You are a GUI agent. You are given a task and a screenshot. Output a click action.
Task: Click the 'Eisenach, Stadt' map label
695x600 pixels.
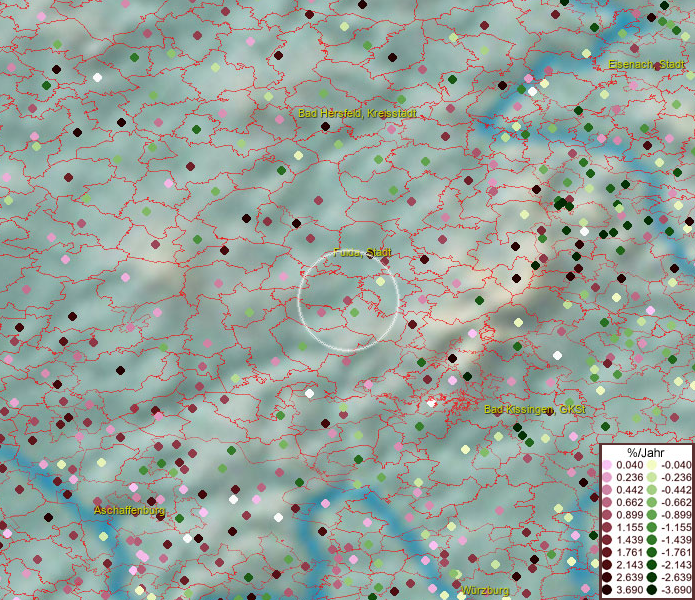coord(646,65)
